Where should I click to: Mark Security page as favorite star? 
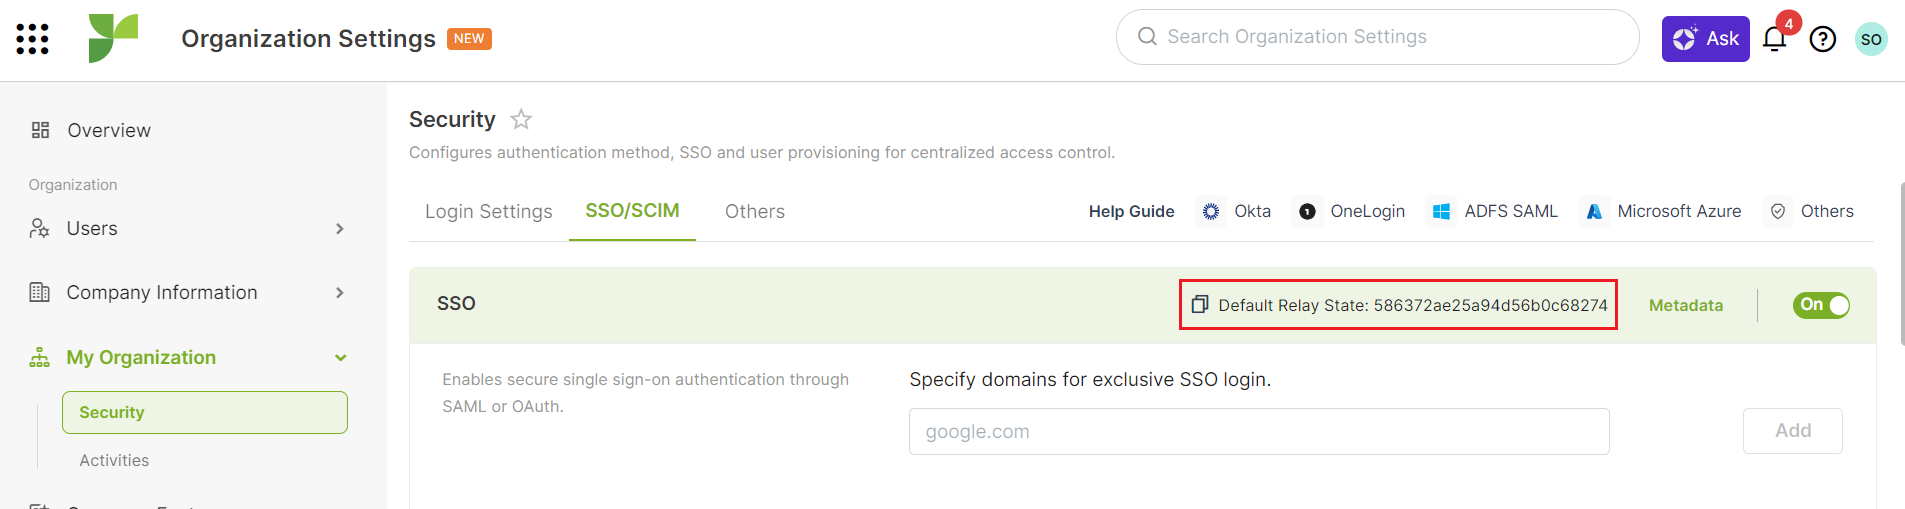[x=521, y=120]
